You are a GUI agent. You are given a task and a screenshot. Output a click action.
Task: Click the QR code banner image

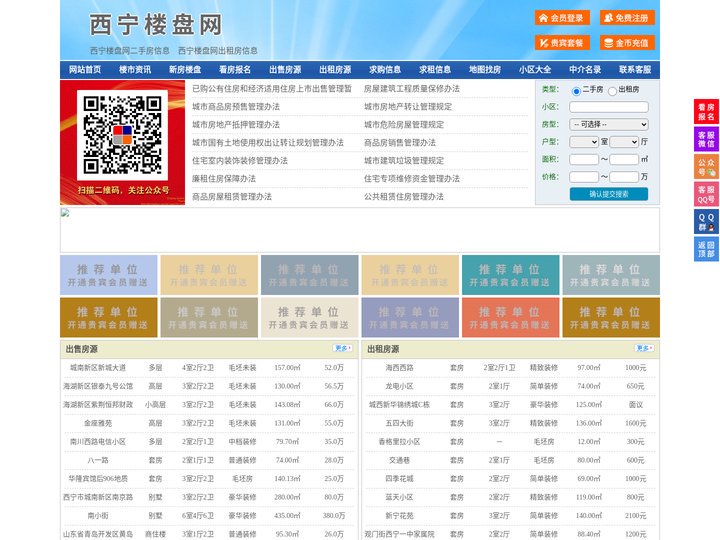123,142
